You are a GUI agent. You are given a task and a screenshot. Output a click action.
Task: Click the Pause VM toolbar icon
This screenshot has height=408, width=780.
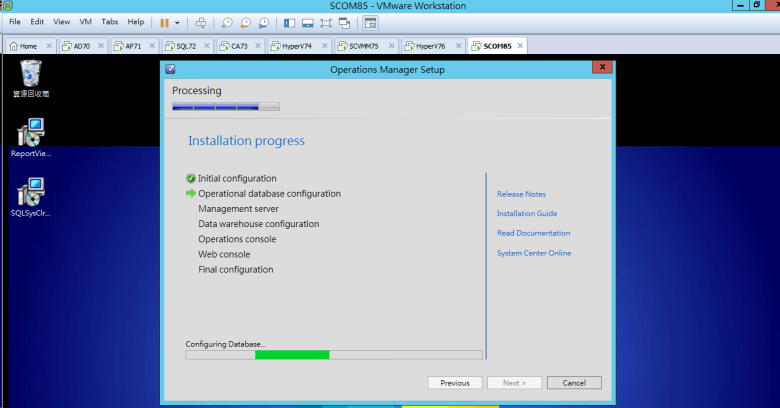point(164,22)
